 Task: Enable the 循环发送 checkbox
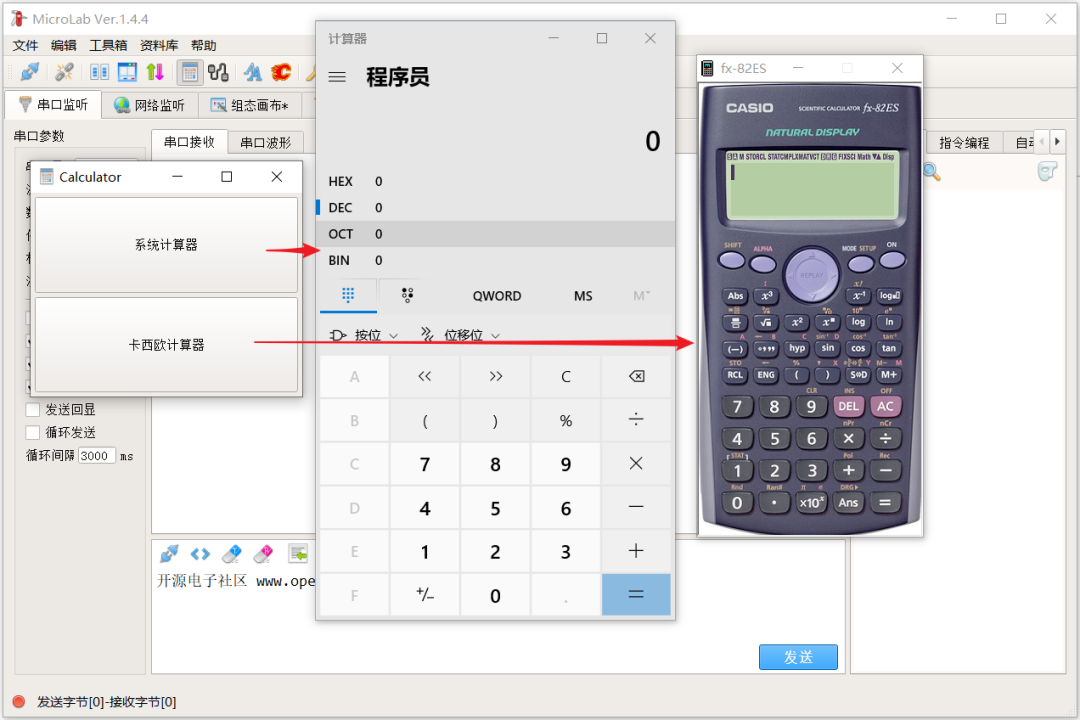(31, 431)
